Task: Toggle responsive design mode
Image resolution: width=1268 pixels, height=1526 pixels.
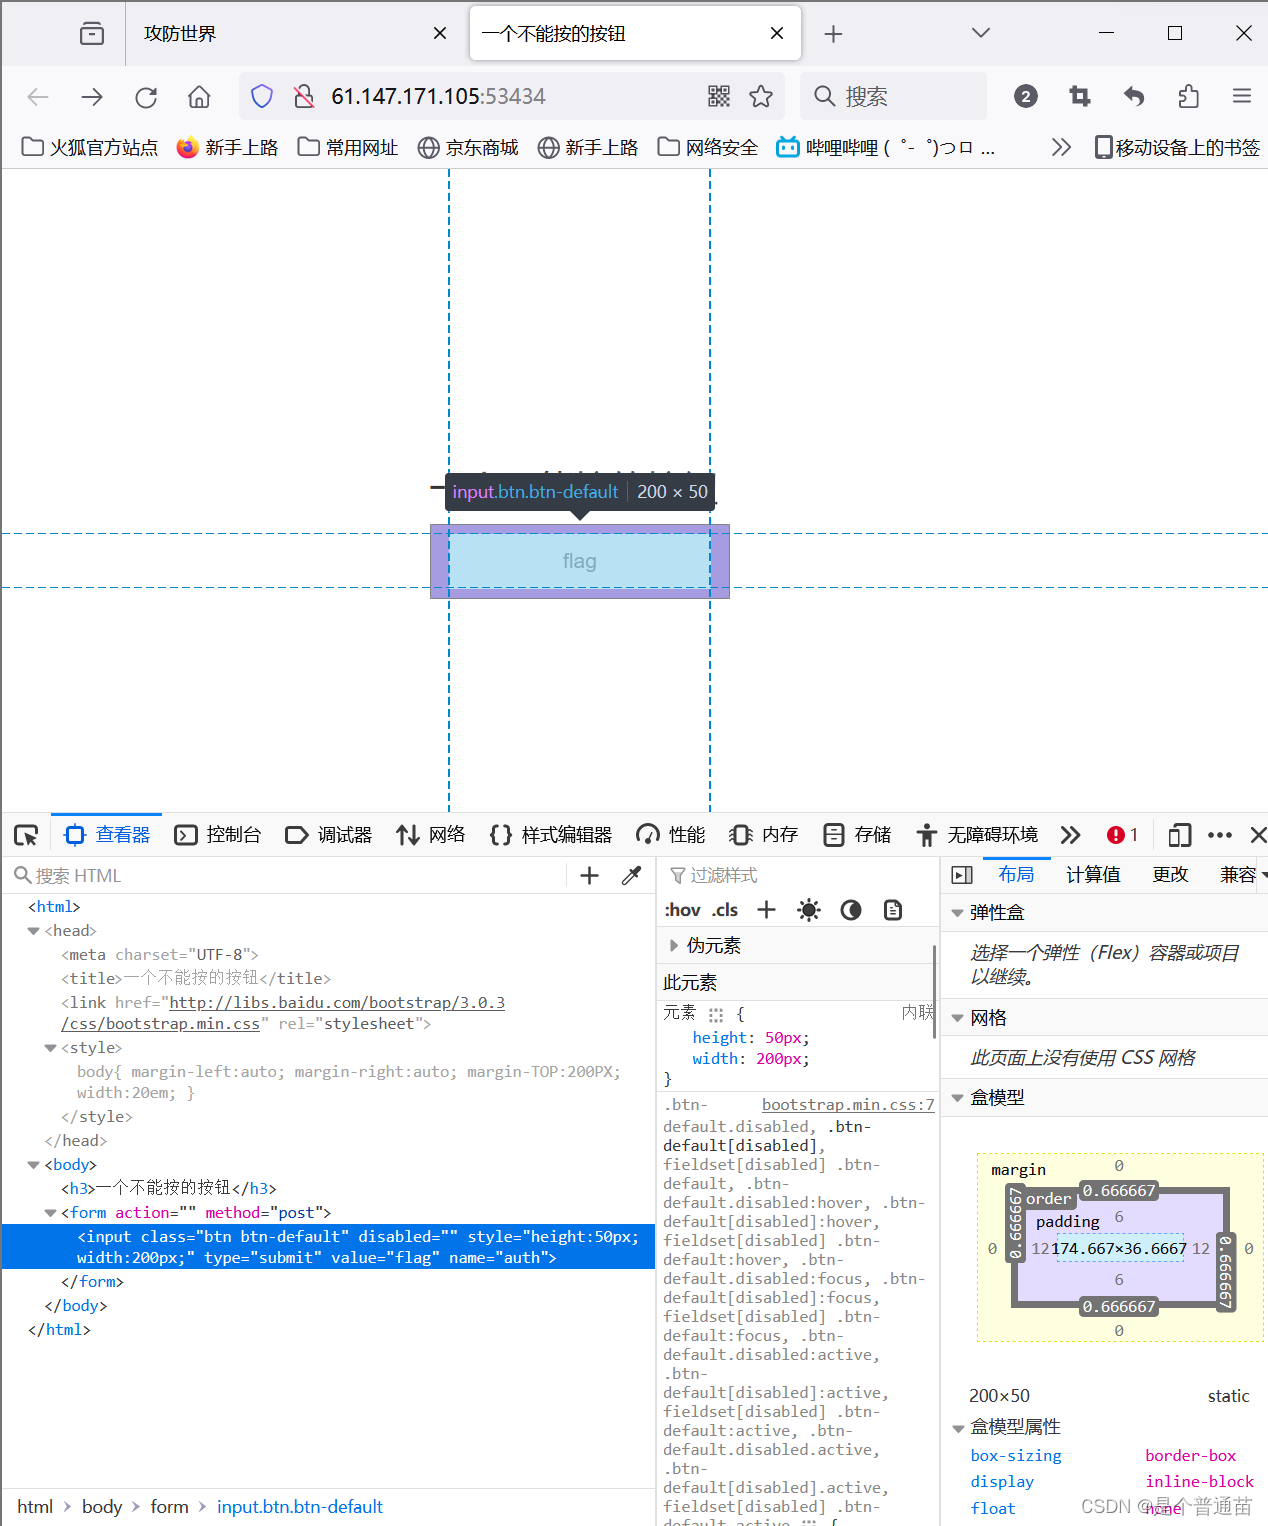Action: (1179, 834)
